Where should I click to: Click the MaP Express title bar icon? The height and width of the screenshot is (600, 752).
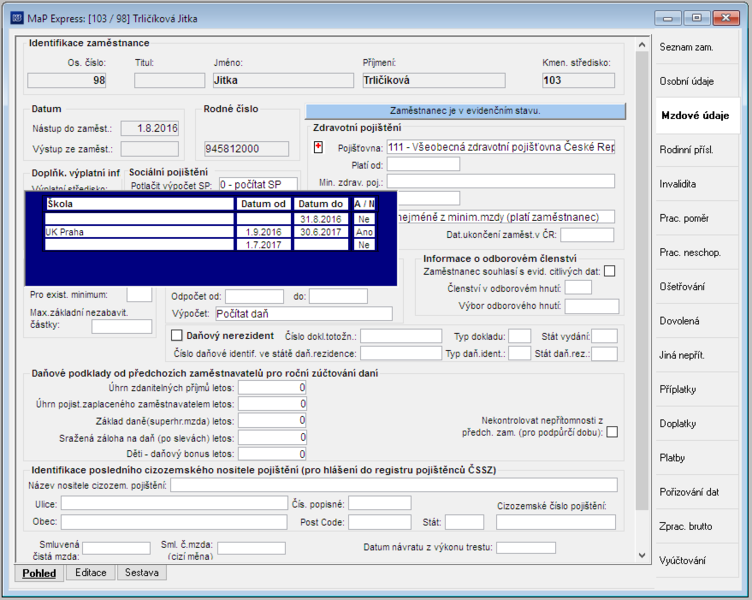click(x=17, y=18)
